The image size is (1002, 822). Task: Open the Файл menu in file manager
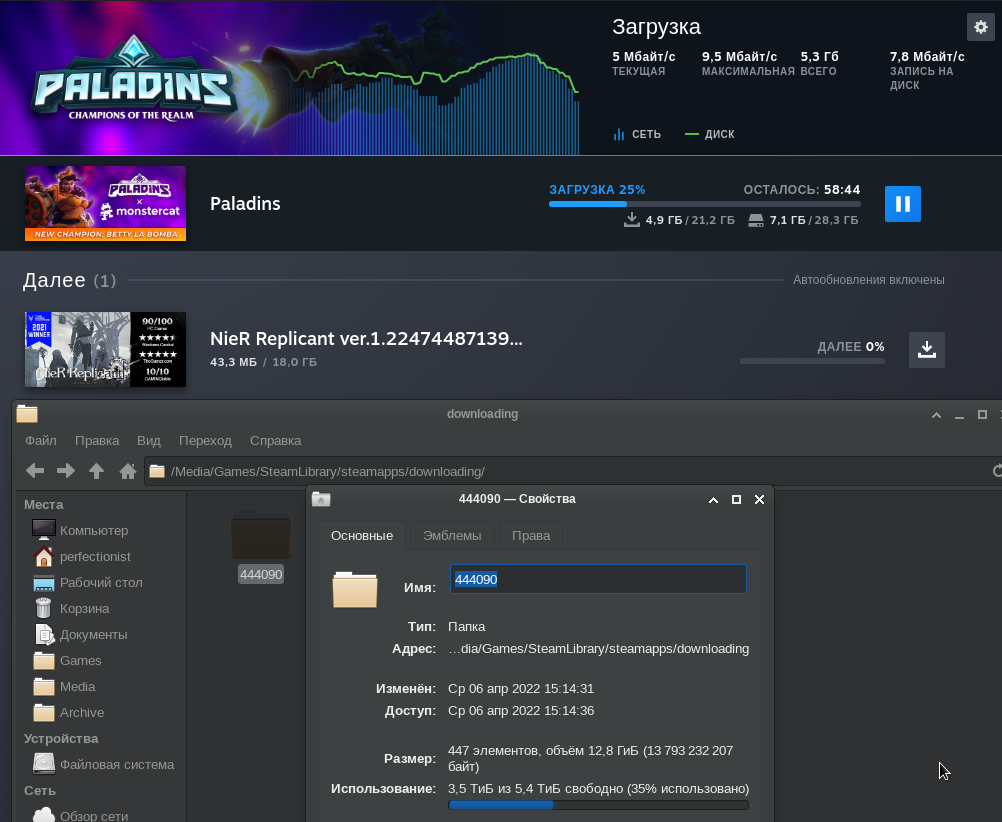click(x=41, y=440)
